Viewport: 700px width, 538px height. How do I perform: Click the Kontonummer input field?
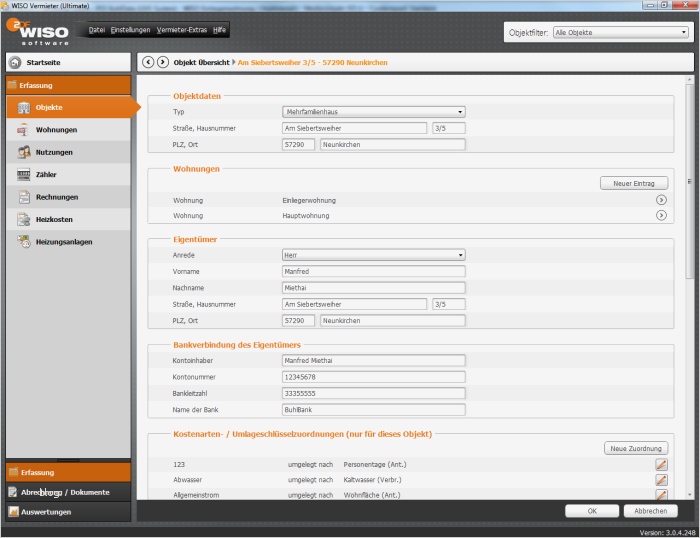coord(373,377)
